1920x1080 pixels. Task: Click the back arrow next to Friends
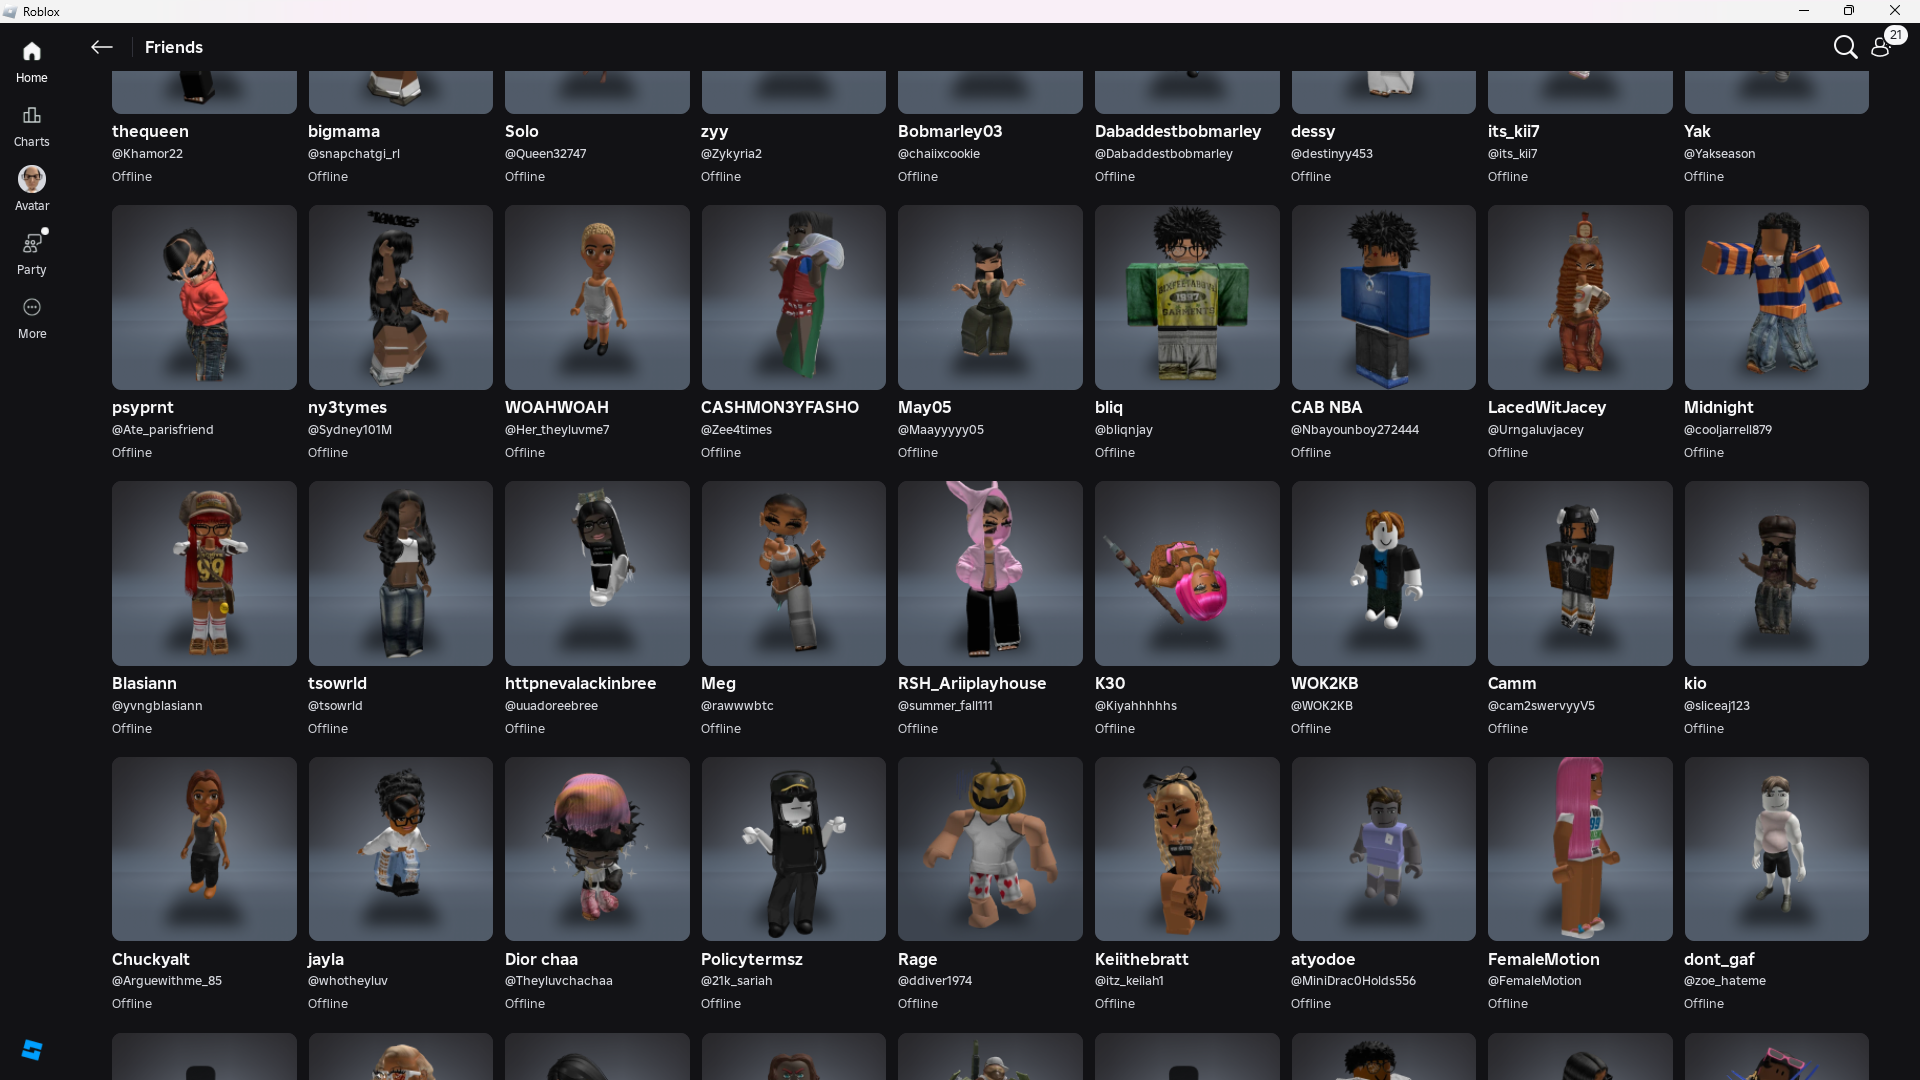(101, 47)
